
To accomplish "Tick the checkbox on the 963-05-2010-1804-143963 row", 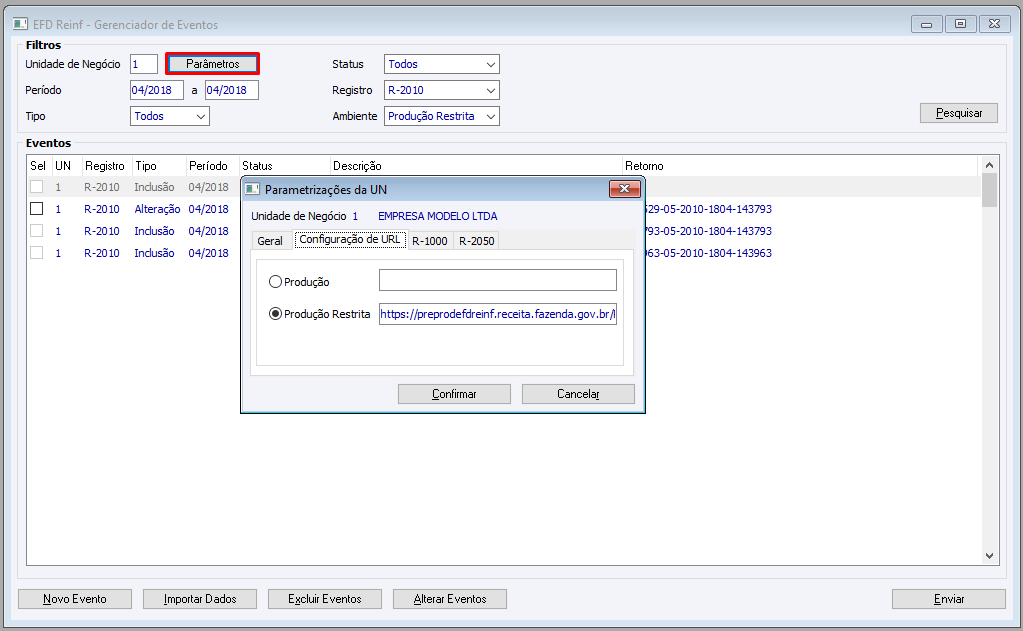I will point(37,253).
